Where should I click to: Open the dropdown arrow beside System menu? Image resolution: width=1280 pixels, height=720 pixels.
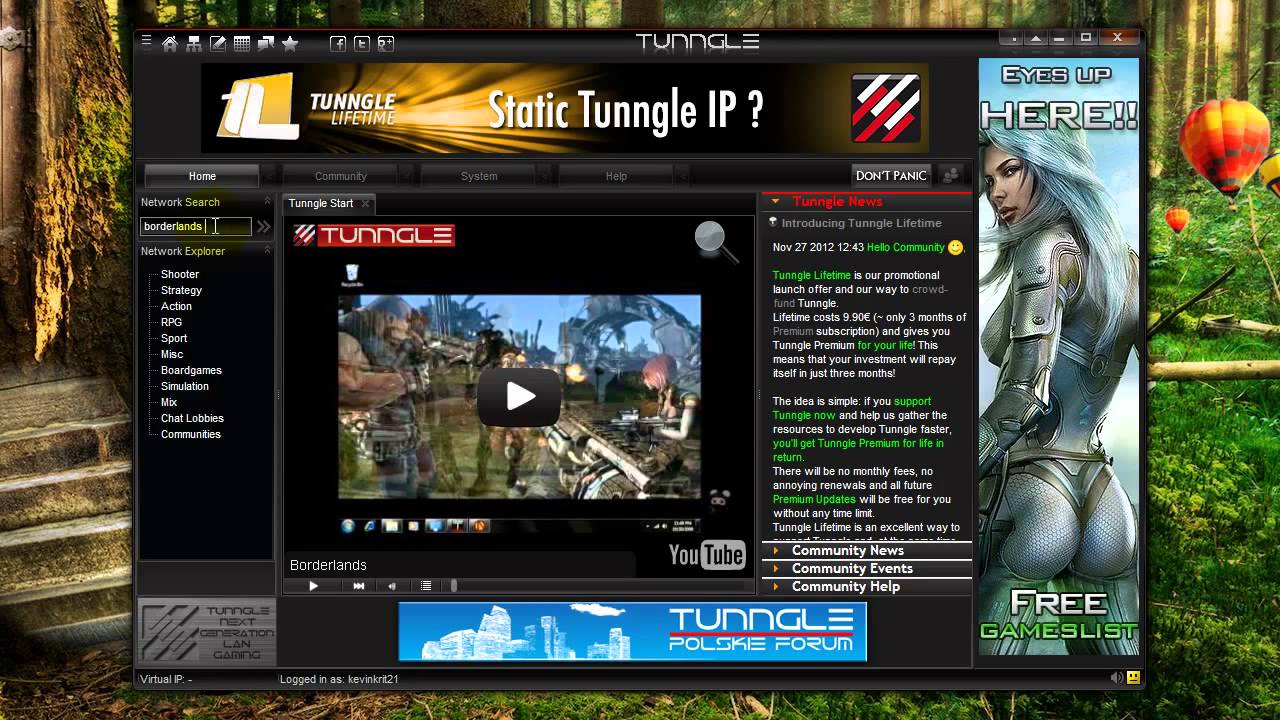(543, 176)
